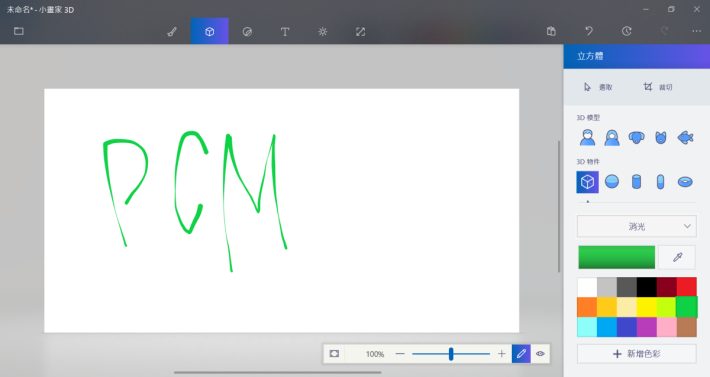
Task: Toggle the view-reset button beside 100%
Action: [x=334, y=354]
